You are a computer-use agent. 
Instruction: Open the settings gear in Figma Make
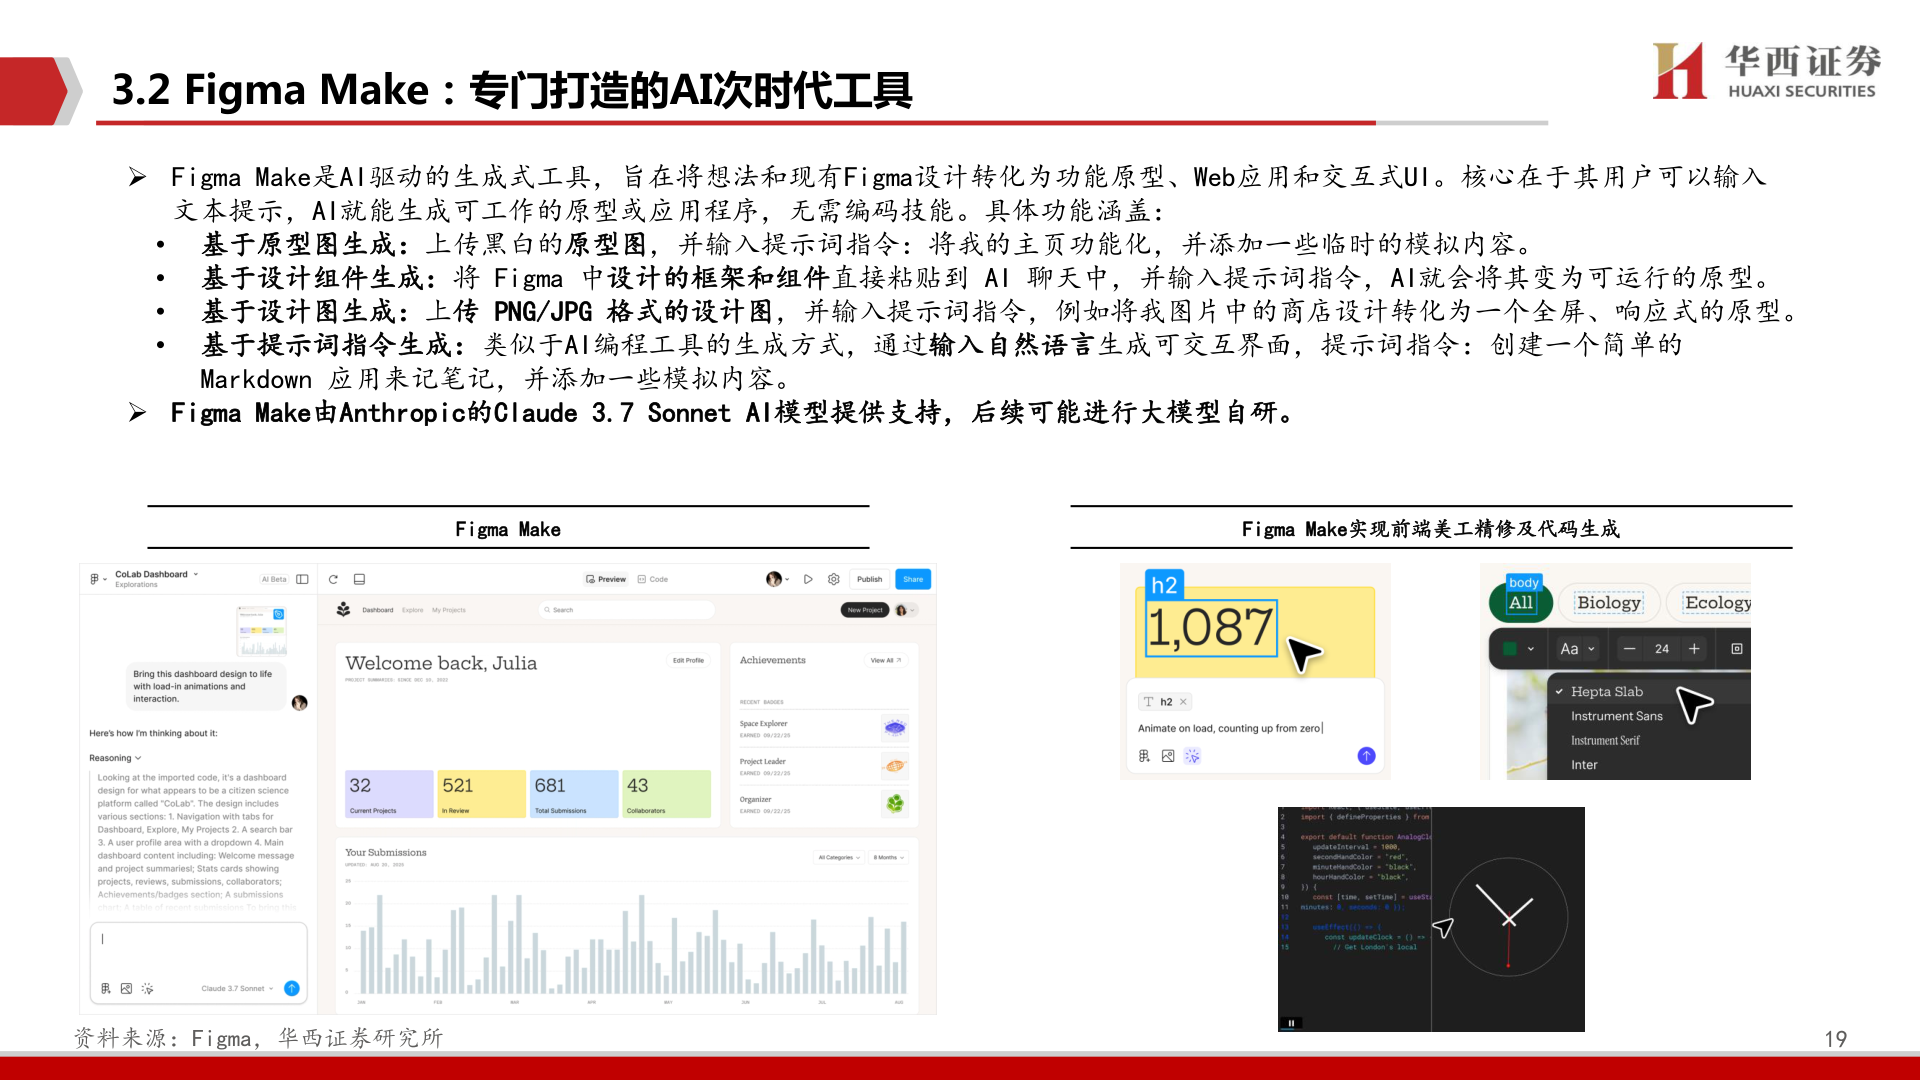tap(834, 579)
